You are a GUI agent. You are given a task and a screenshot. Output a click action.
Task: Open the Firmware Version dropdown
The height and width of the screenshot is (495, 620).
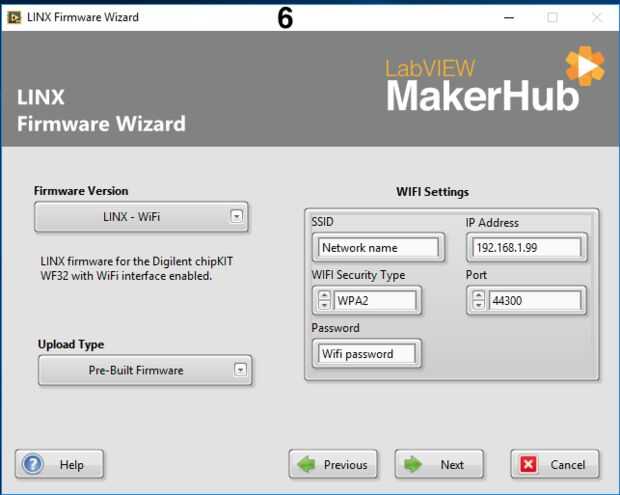point(141,217)
